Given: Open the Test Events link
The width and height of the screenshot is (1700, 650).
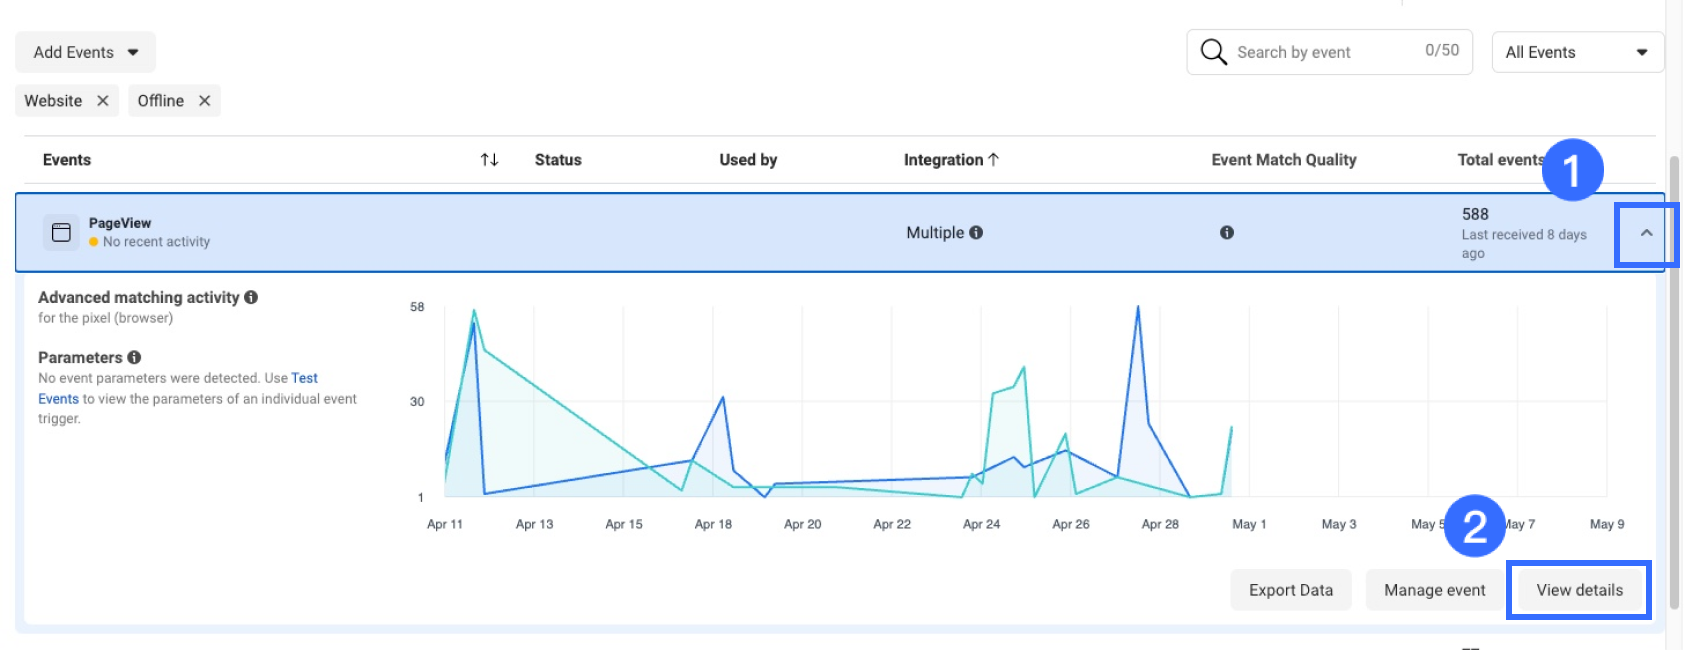Looking at the screenshot, I should (x=304, y=378).
